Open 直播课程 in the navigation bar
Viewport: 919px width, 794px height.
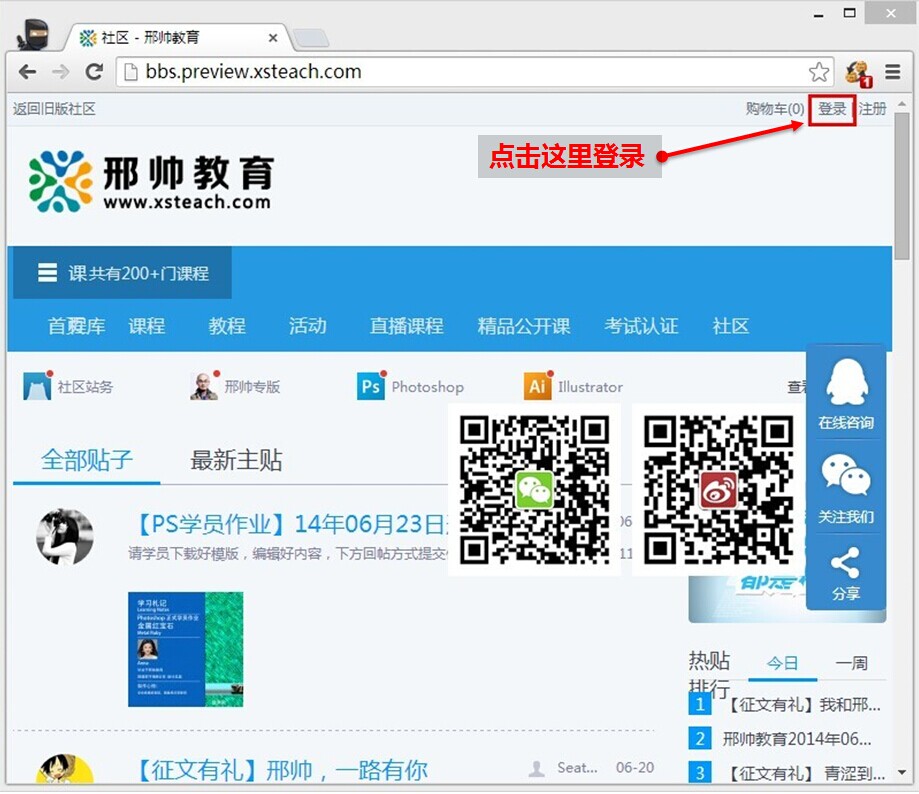click(406, 326)
